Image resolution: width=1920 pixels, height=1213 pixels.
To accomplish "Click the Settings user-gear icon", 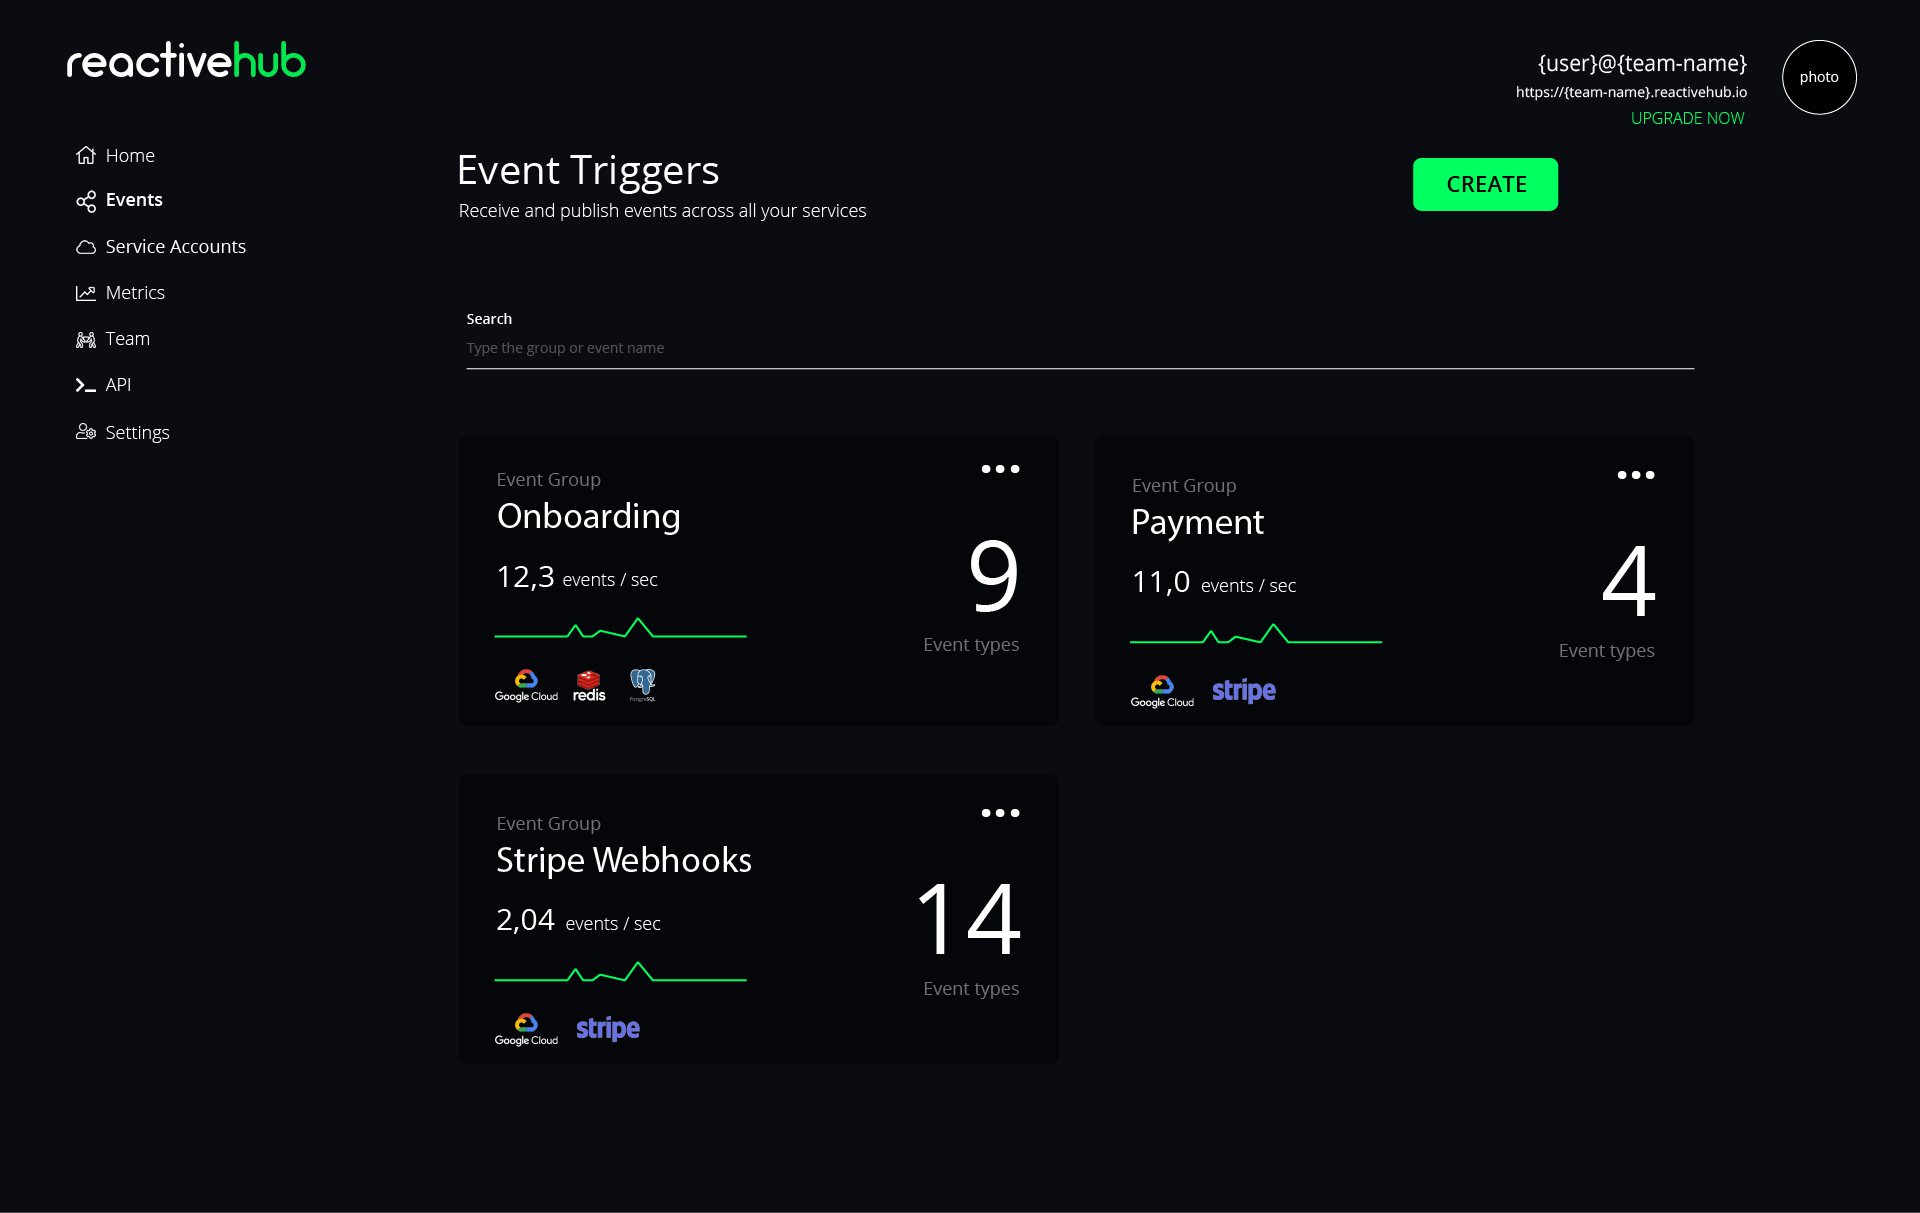I will click(86, 432).
